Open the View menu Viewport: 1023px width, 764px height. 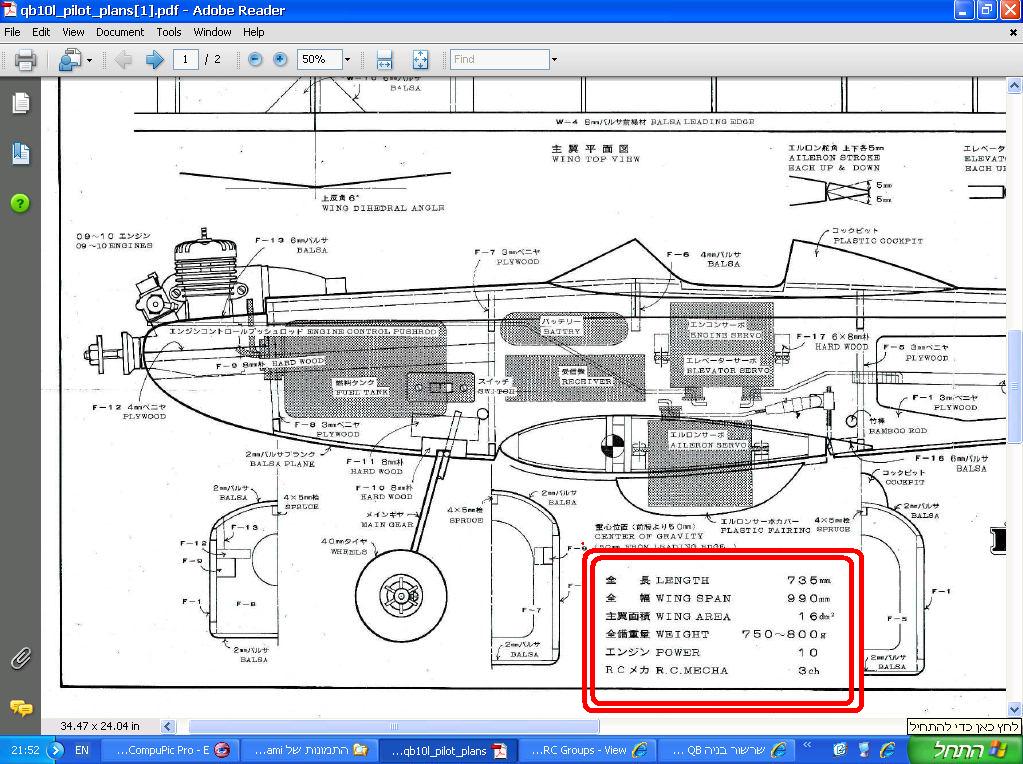pyautogui.click(x=73, y=32)
